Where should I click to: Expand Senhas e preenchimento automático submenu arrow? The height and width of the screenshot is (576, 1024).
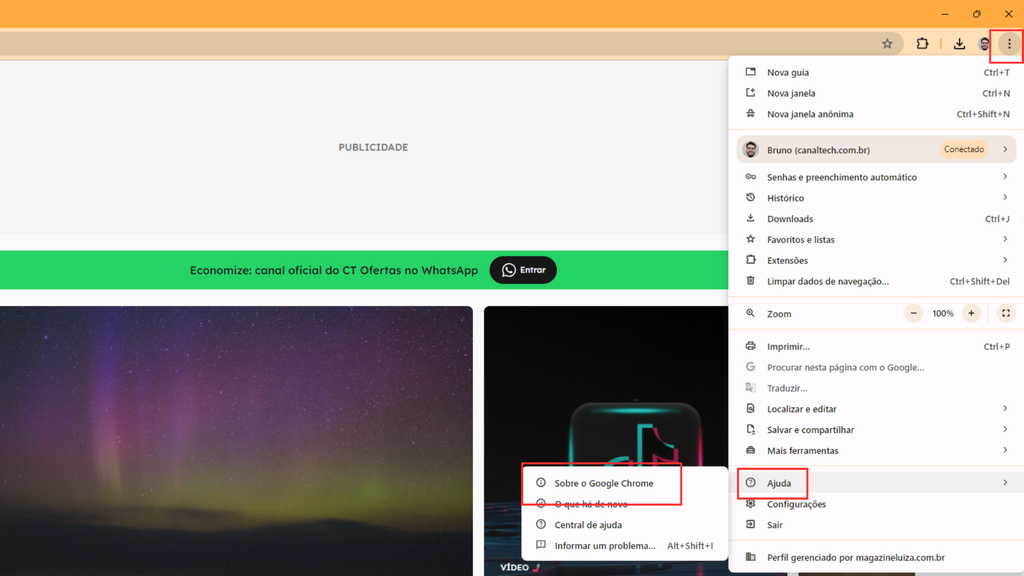tap(1005, 176)
